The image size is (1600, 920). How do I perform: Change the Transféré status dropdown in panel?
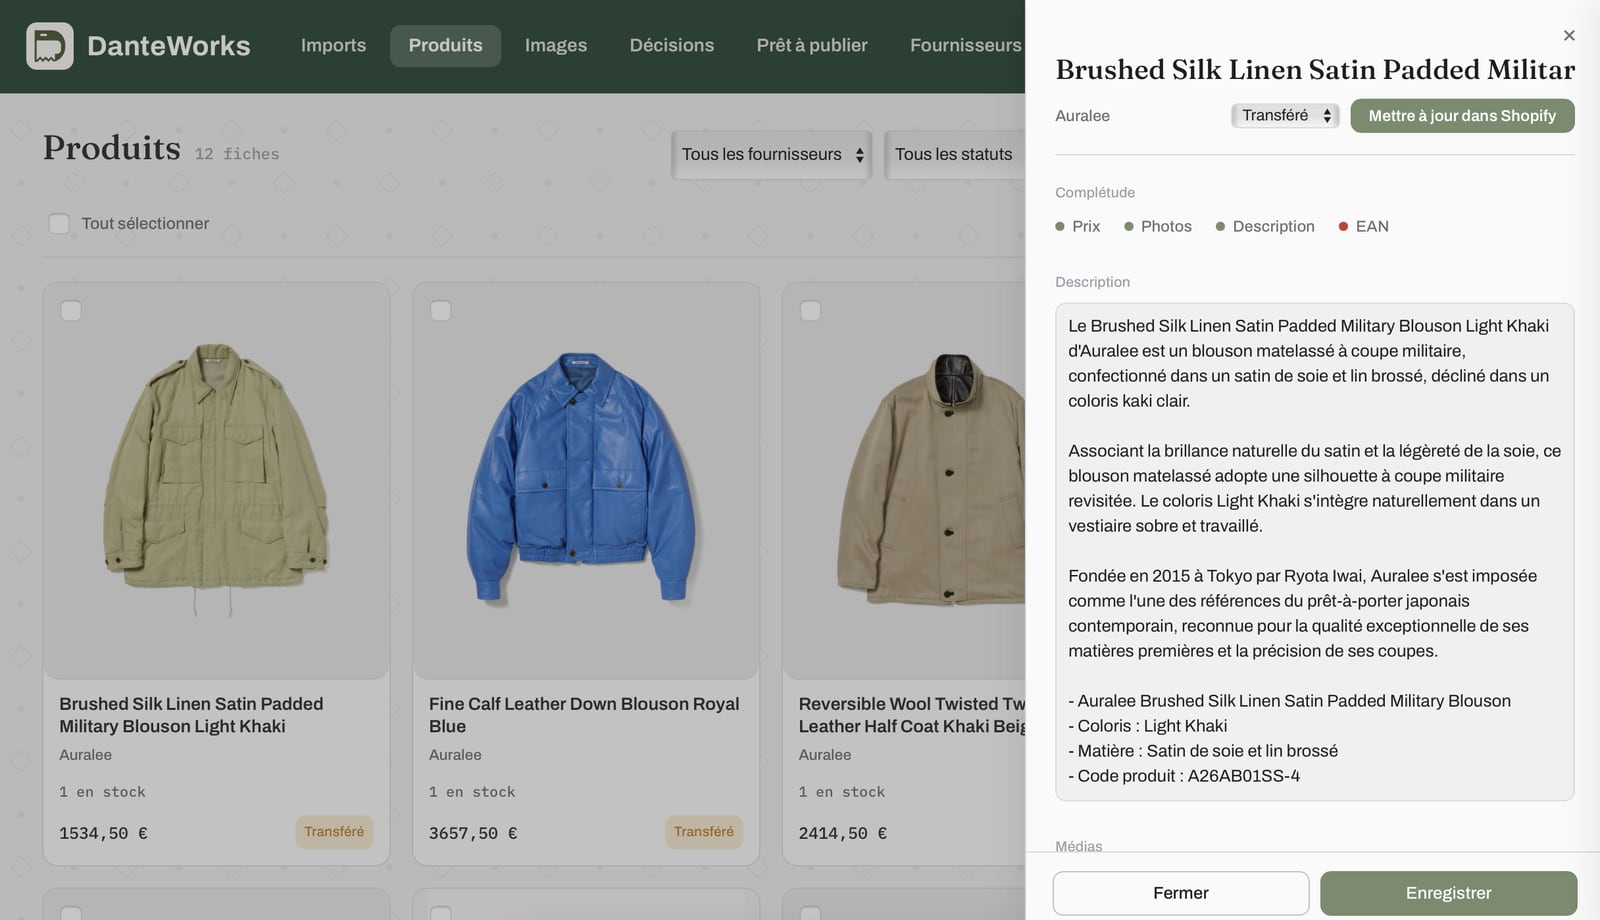[x=1286, y=116]
